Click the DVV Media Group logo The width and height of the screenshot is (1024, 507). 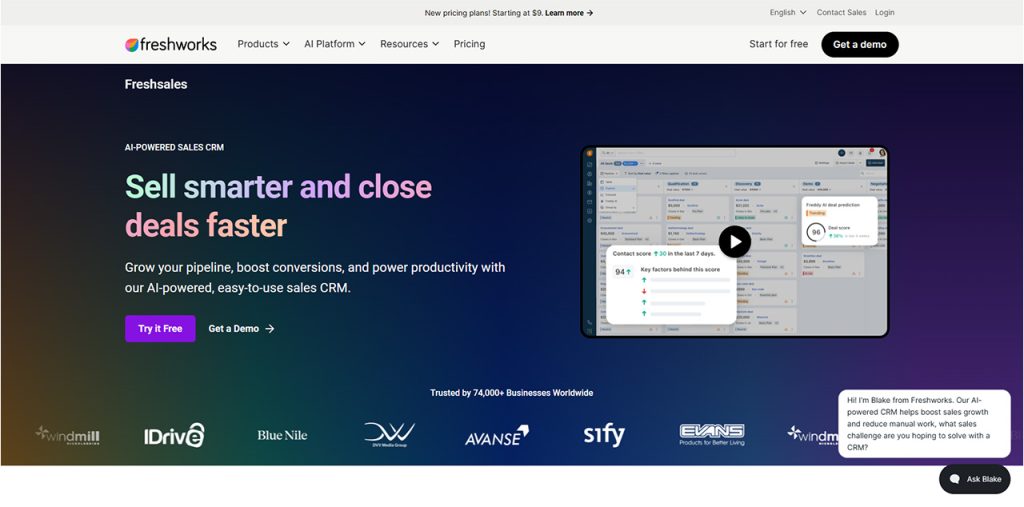coord(389,434)
